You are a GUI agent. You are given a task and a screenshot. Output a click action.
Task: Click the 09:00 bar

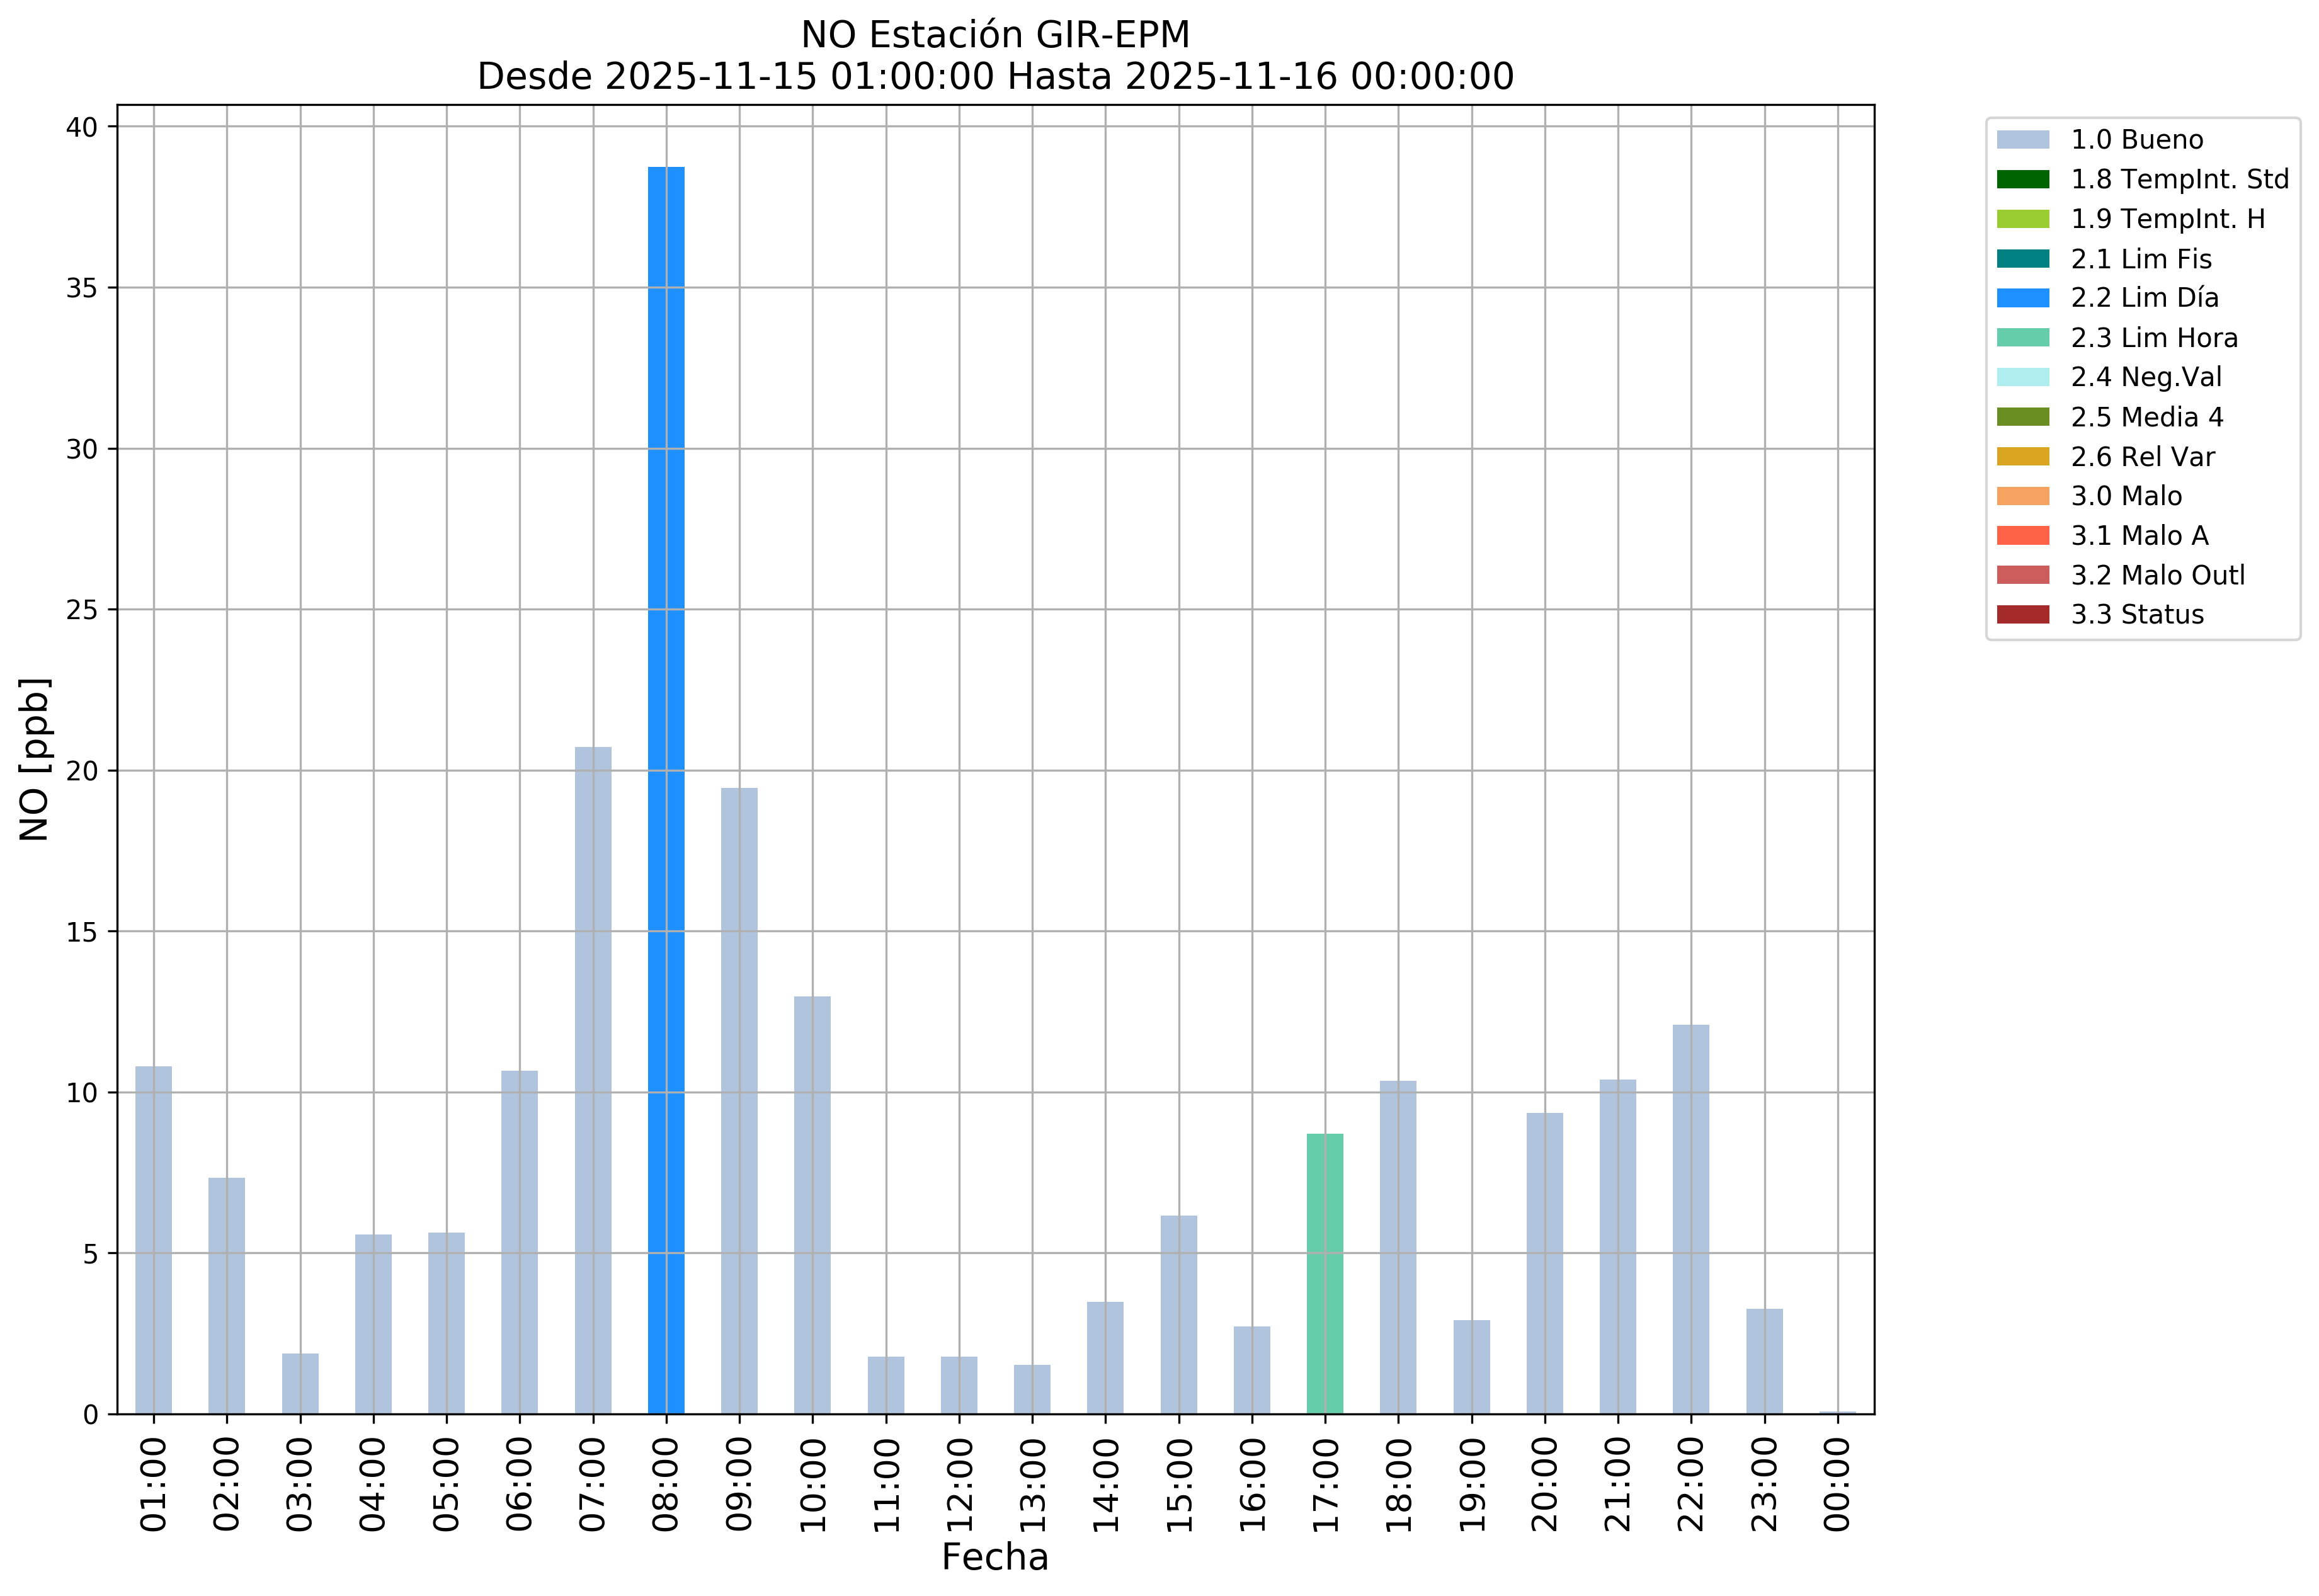tap(739, 1100)
